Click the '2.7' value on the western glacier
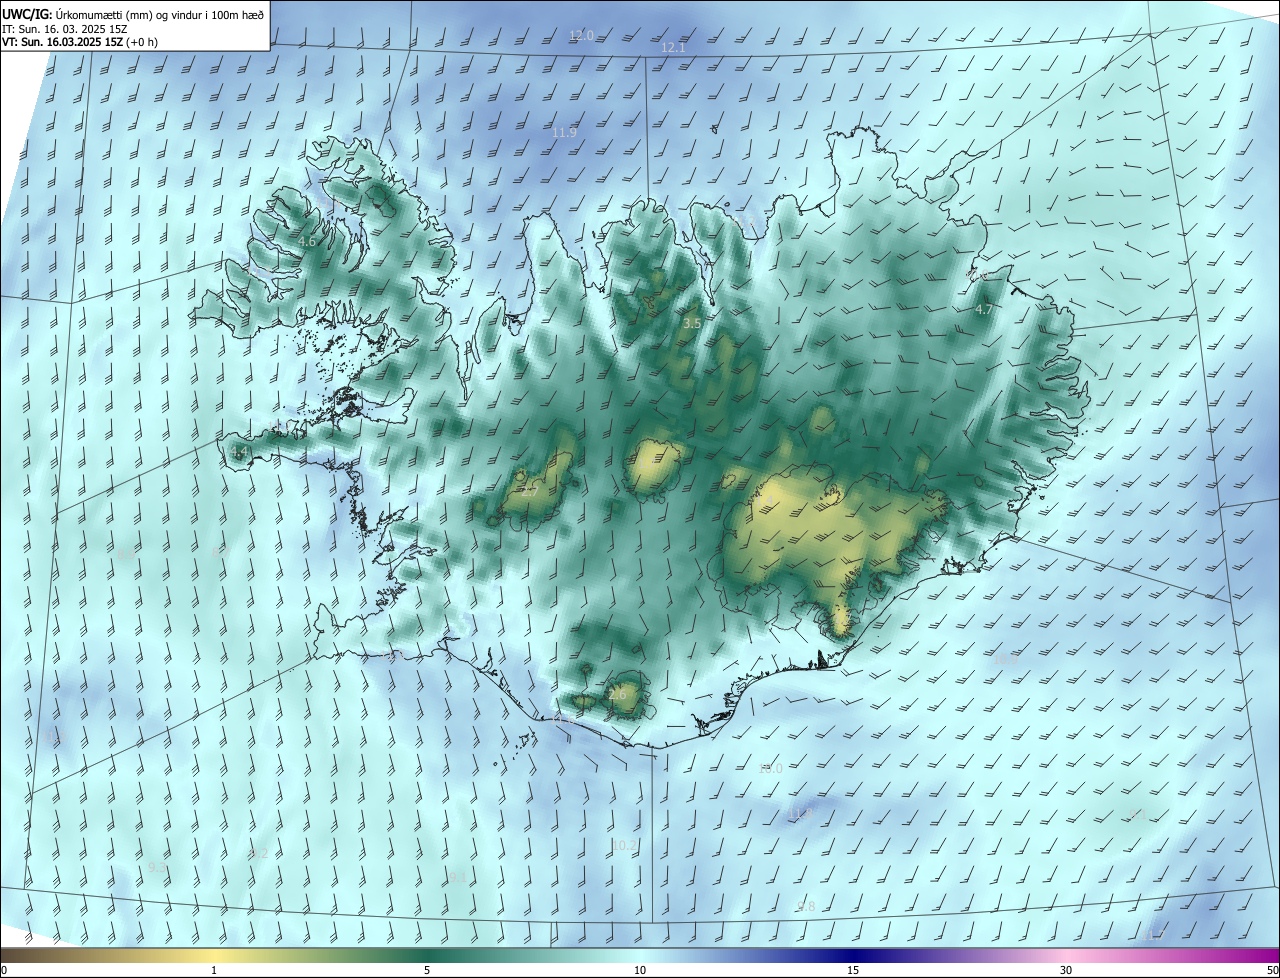This screenshot has width=1280, height=978. pos(529,492)
